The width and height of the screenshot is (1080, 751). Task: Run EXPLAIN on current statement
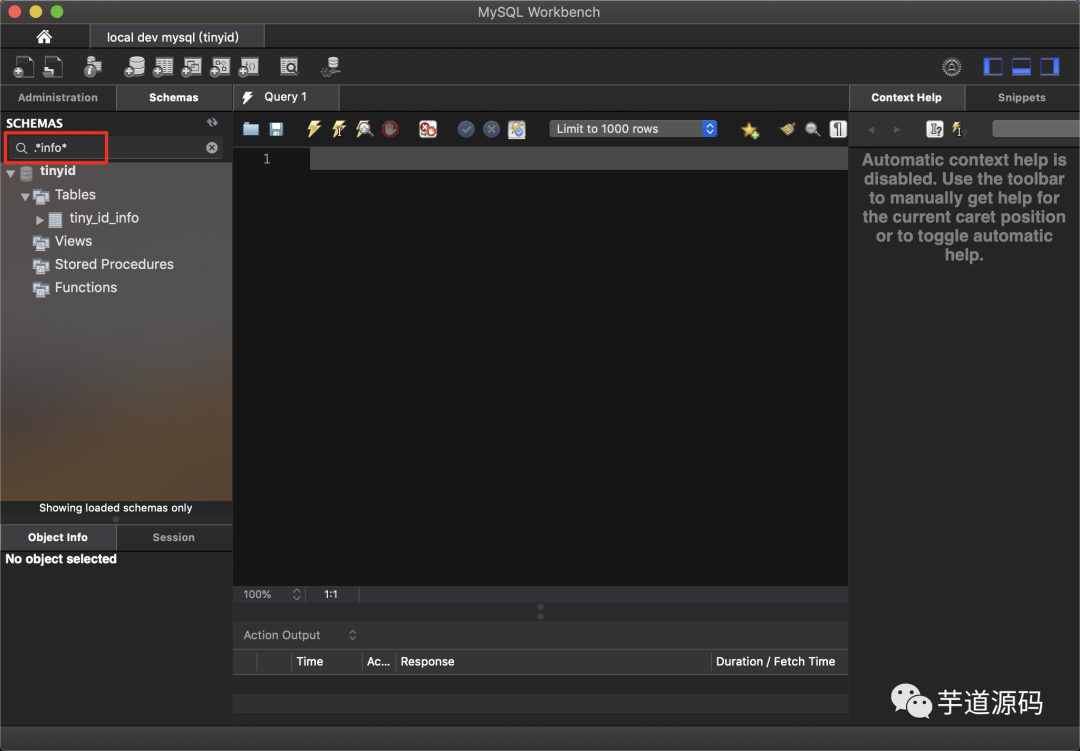pyautogui.click(x=364, y=129)
